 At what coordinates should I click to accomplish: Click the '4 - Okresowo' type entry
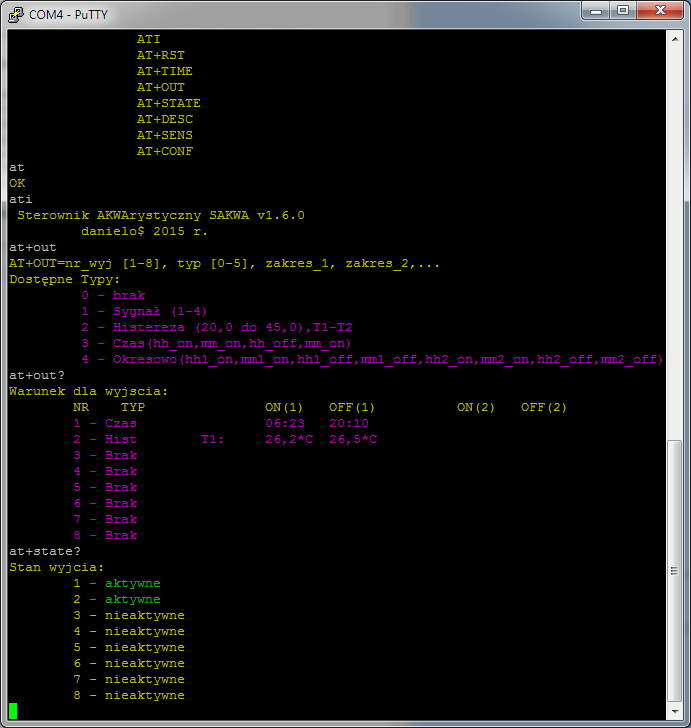[x=372, y=359]
